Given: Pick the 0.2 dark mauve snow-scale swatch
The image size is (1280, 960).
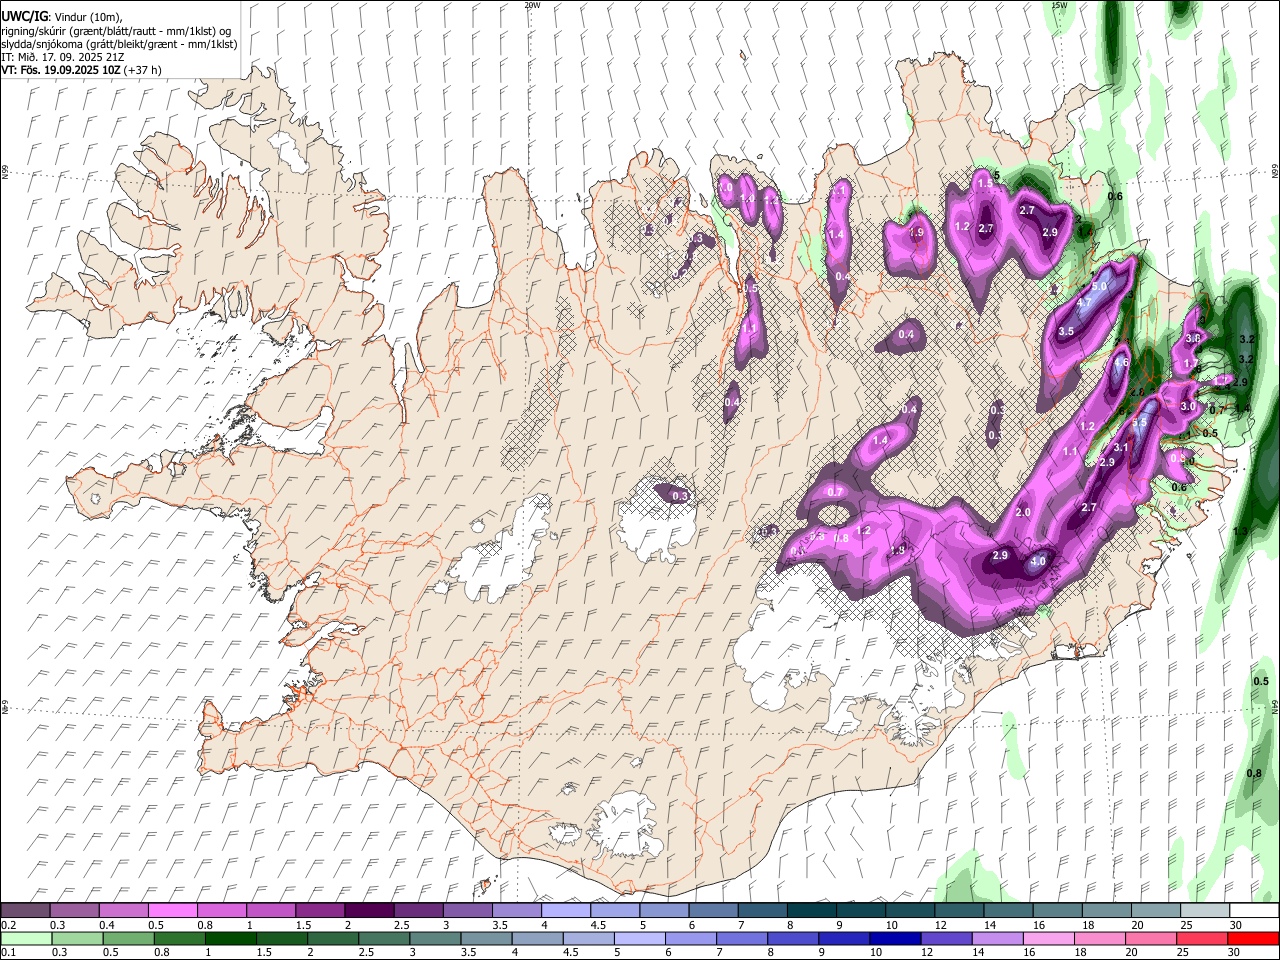Looking at the screenshot, I should coord(25,911).
